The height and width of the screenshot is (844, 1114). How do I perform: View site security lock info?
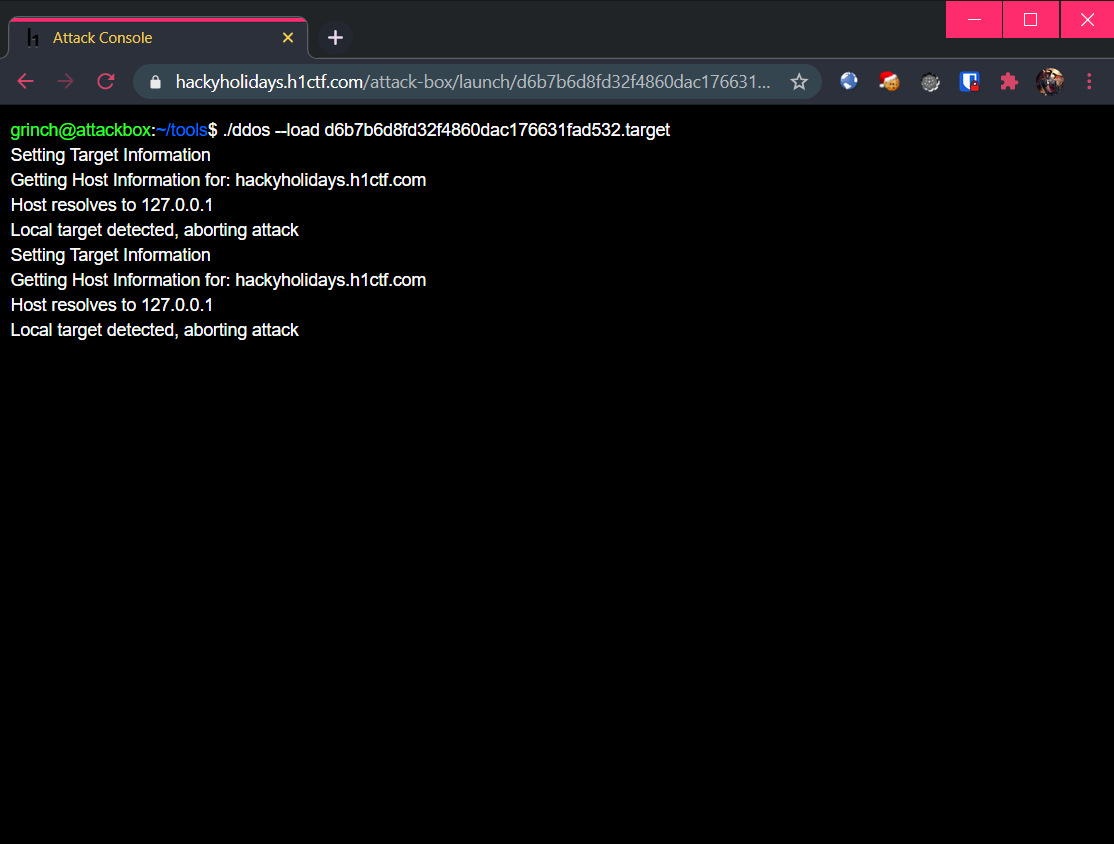coord(156,82)
